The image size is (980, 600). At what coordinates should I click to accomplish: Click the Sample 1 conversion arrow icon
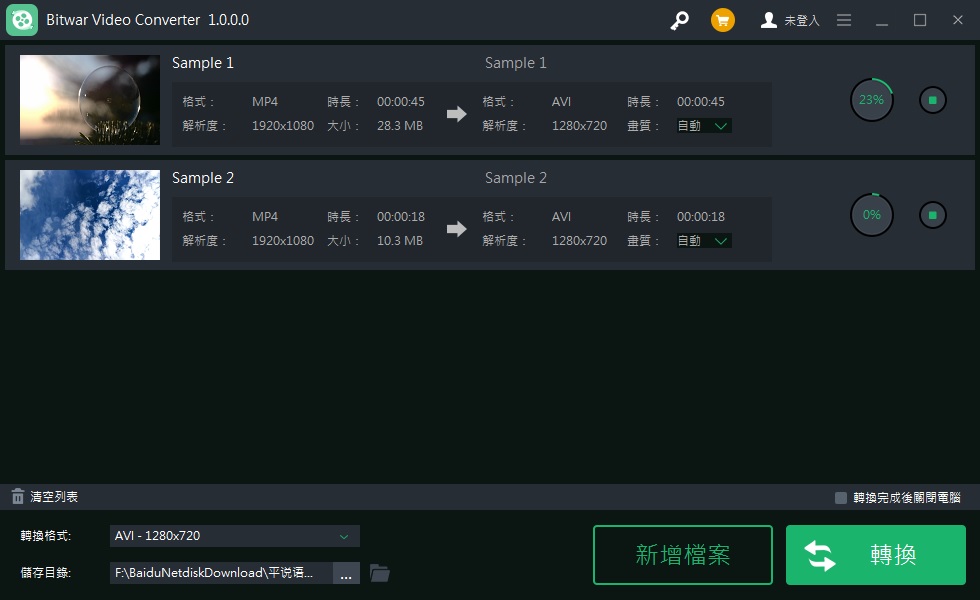[x=457, y=114]
